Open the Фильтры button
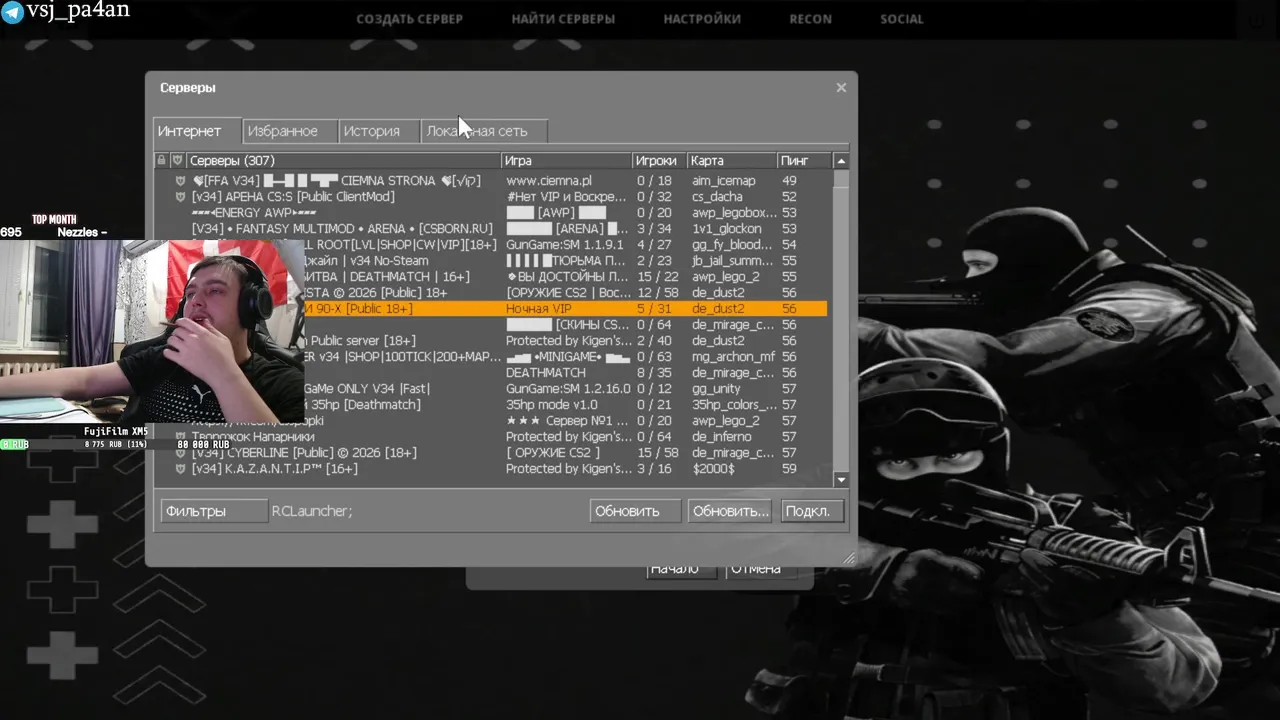Image resolution: width=1280 pixels, height=720 pixels. [214, 511]
